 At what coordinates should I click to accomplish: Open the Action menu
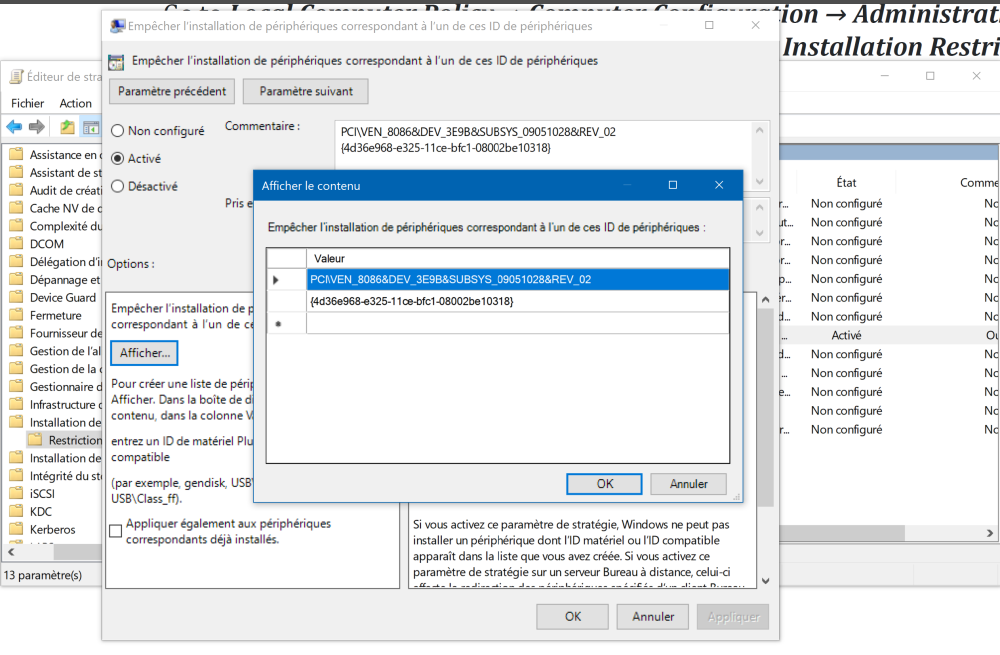coord(75,103)
